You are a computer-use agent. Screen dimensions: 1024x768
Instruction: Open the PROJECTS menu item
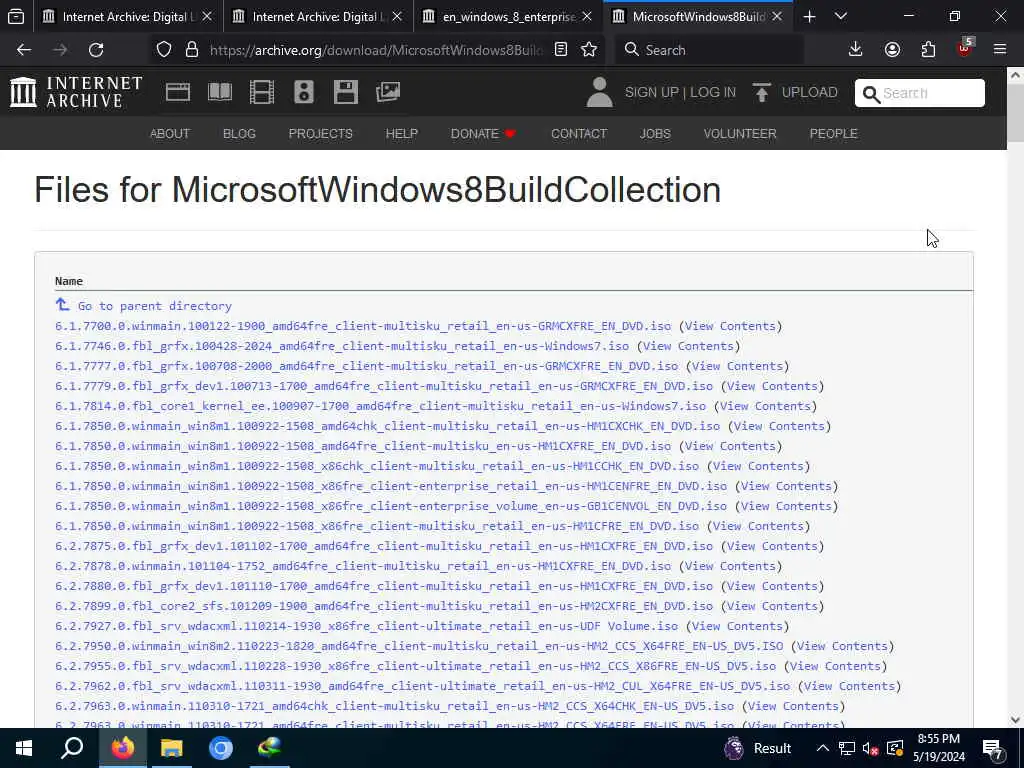321,133
